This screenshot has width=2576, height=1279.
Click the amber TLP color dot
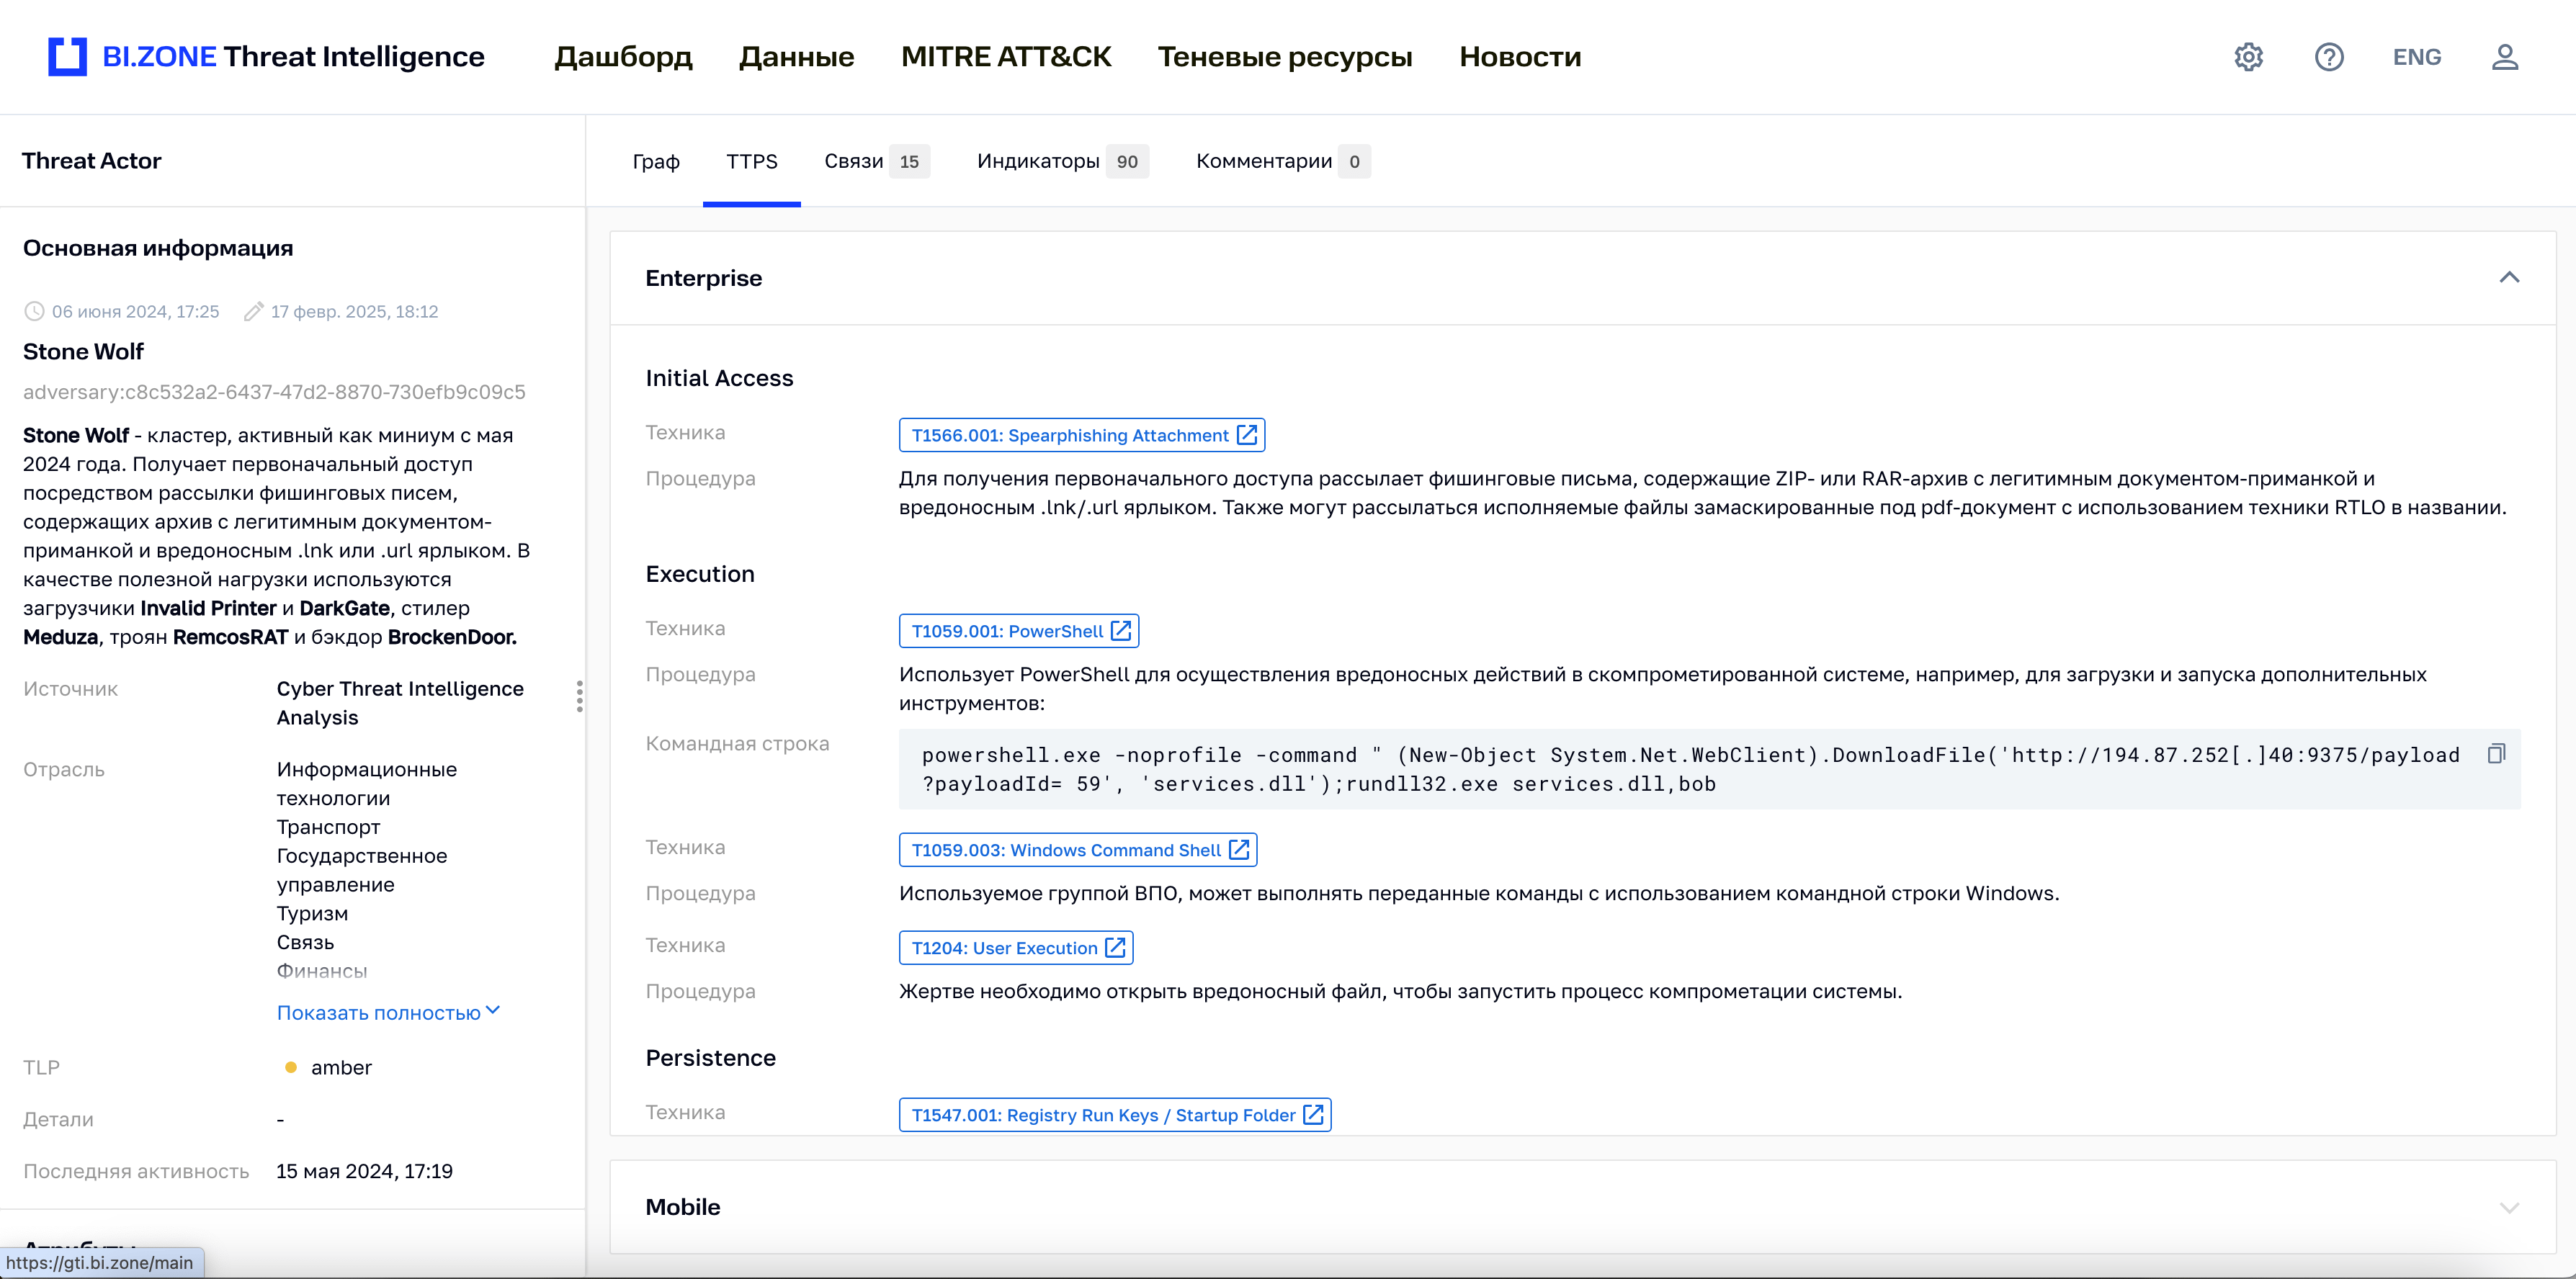pyautogui.click(x=290, y=1067)
